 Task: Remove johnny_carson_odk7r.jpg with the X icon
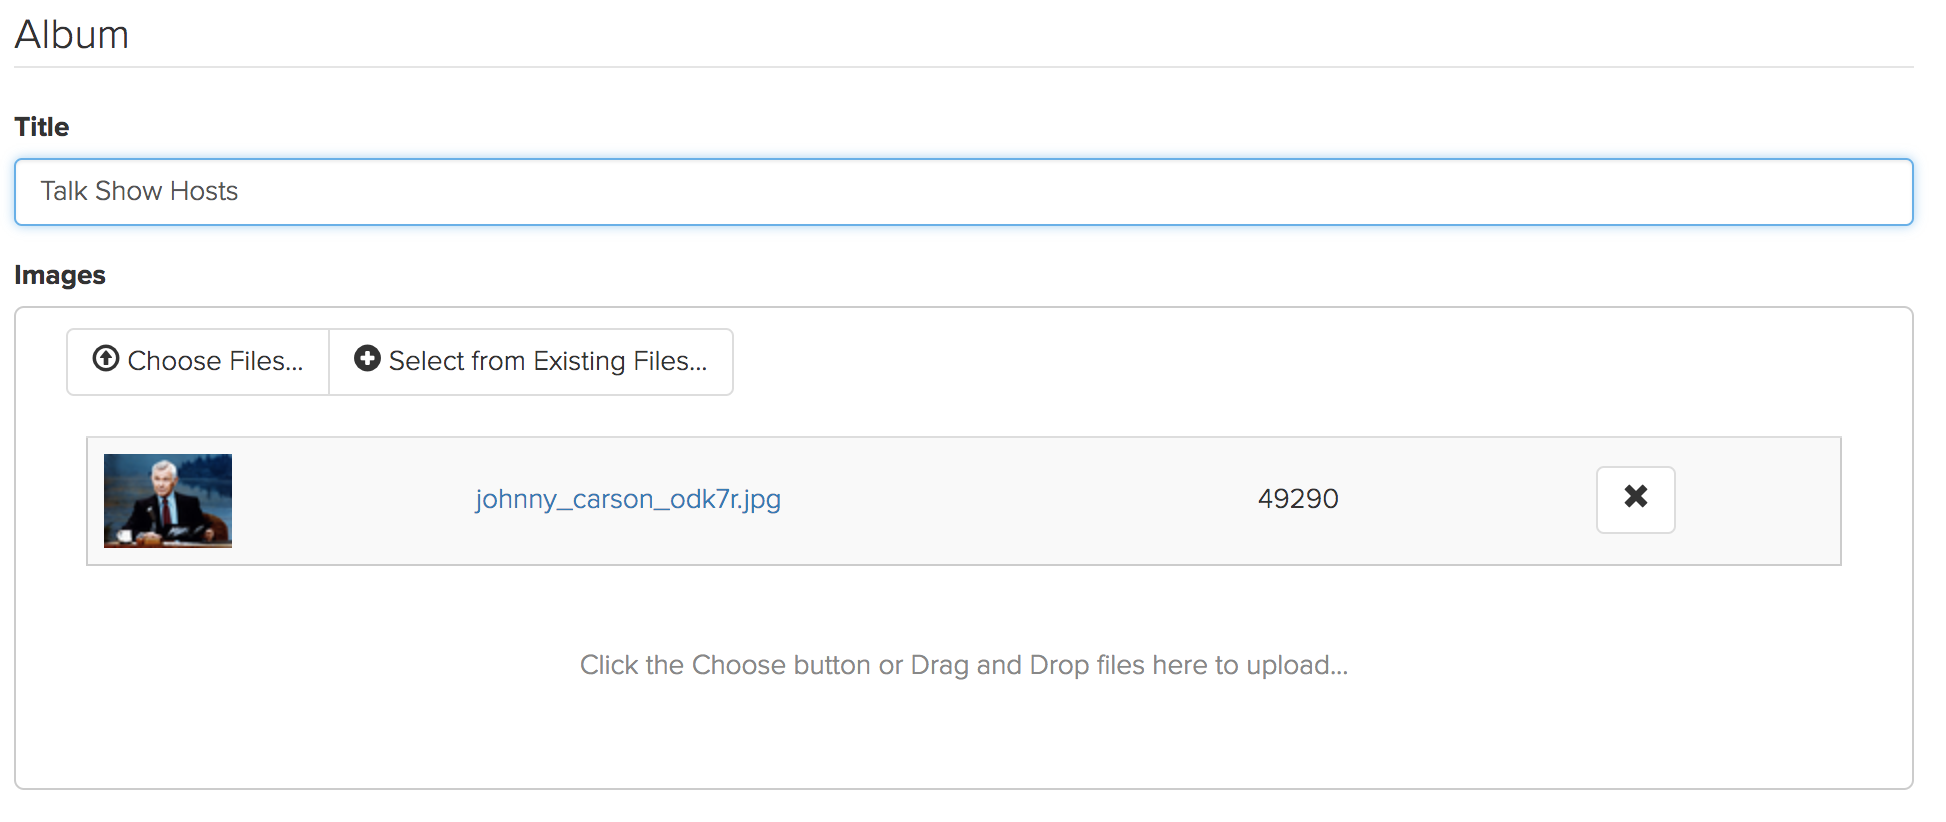[x=1636, y=497]
